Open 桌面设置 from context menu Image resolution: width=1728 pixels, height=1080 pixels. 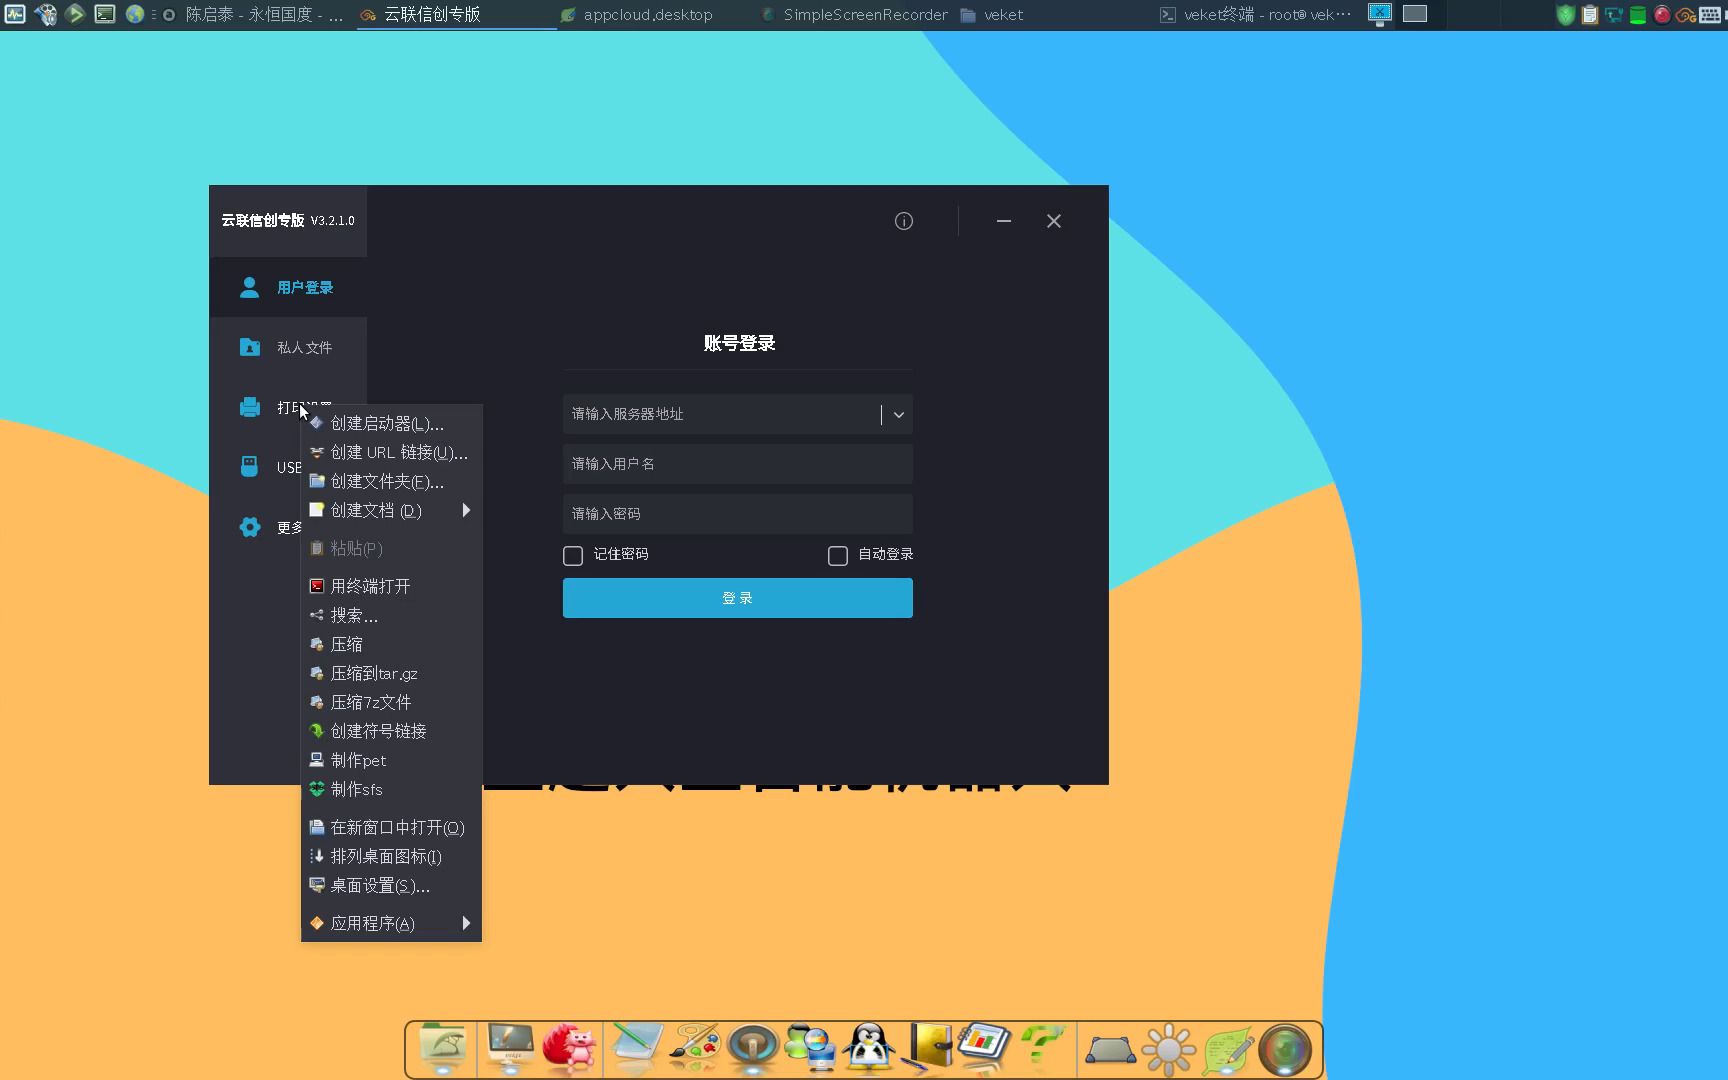[x=391, y=885]
